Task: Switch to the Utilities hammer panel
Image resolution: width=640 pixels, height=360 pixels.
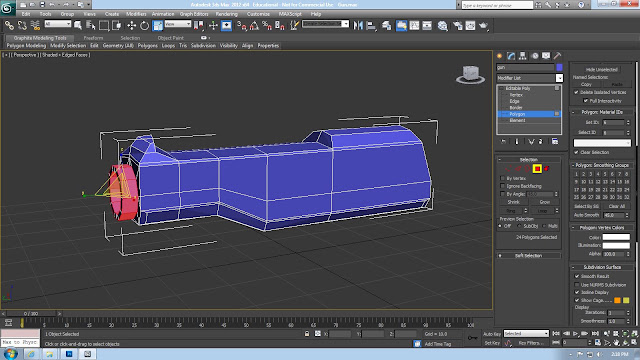Action: (x=557, y=56)
